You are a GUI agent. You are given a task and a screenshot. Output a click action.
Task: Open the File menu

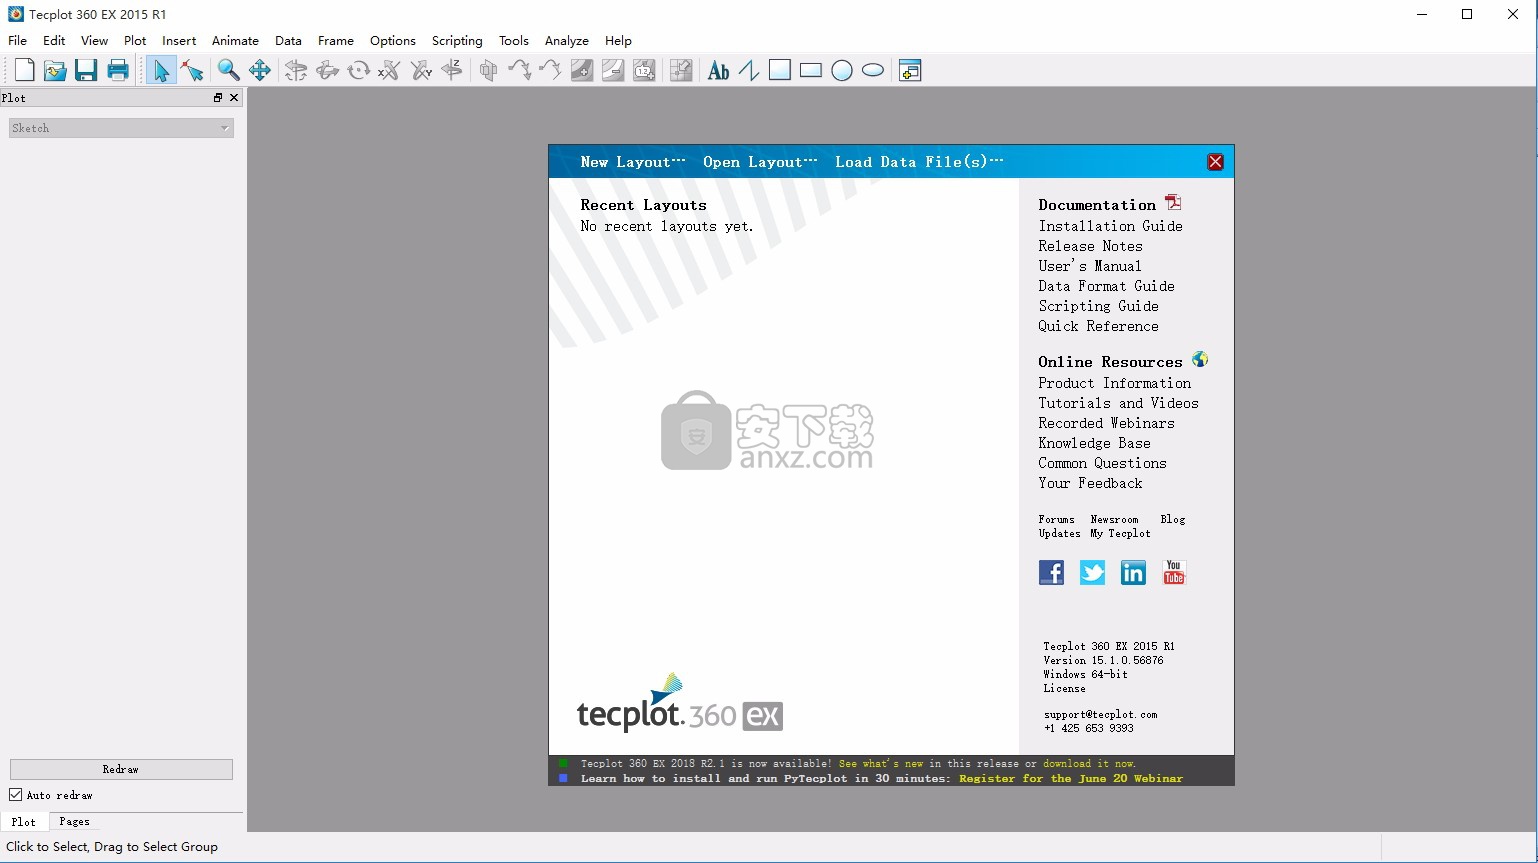(x=18, y=41)
